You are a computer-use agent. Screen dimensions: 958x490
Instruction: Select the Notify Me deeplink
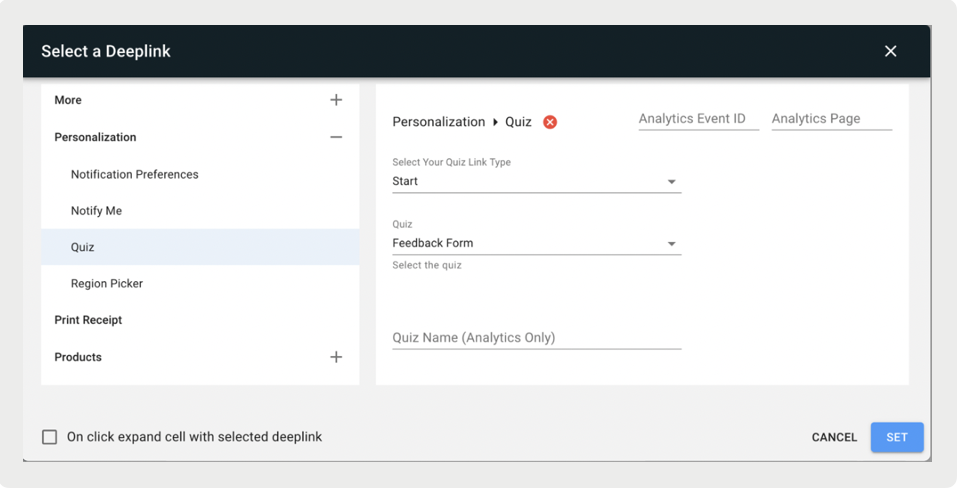click(x=200, y=211)
